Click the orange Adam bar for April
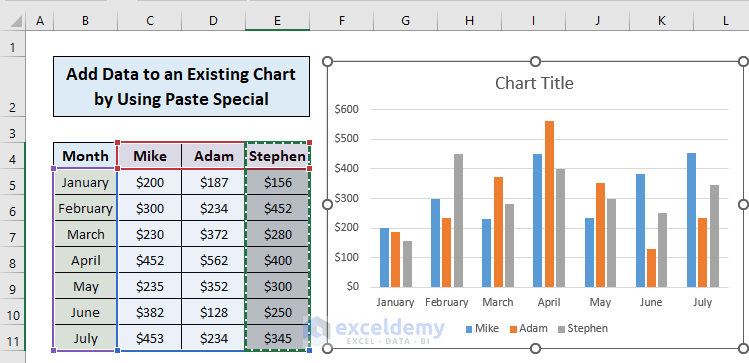 pos(549,204)
